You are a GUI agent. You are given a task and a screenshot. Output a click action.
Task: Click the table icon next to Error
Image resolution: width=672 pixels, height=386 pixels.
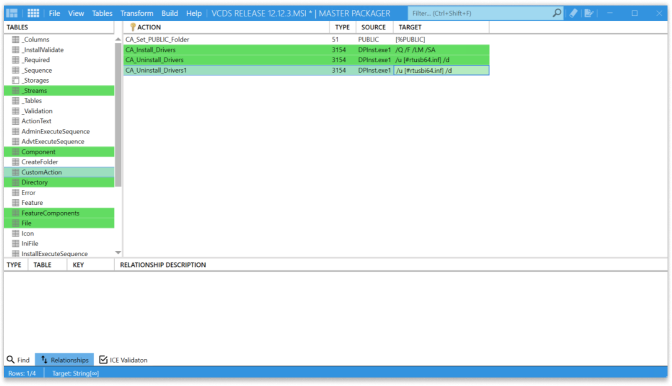[x=16, y=192]
